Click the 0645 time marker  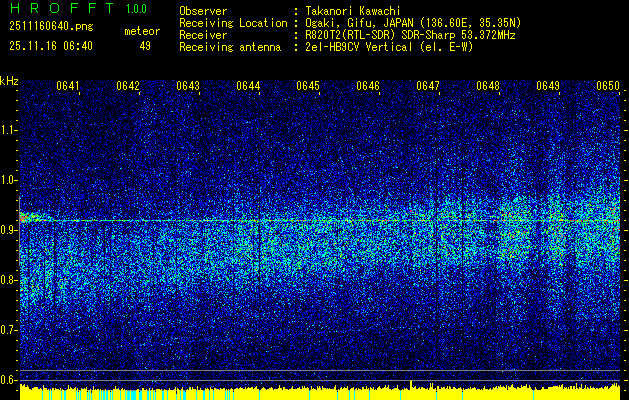[308, 86]
